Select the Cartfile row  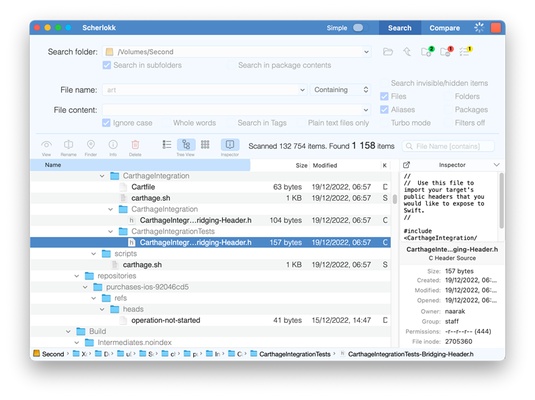tap(211, 187)
